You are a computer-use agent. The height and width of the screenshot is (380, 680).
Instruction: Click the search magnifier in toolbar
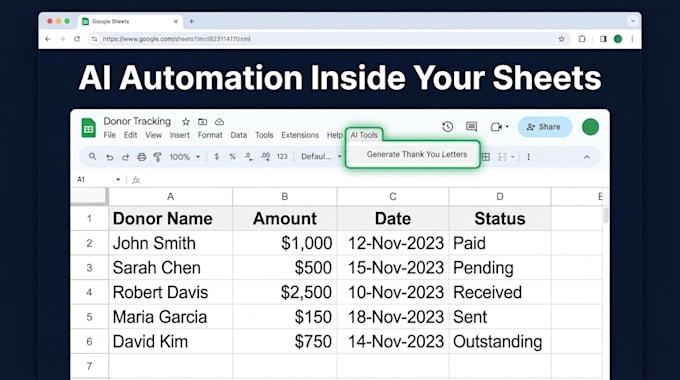[x=92, y=157]
